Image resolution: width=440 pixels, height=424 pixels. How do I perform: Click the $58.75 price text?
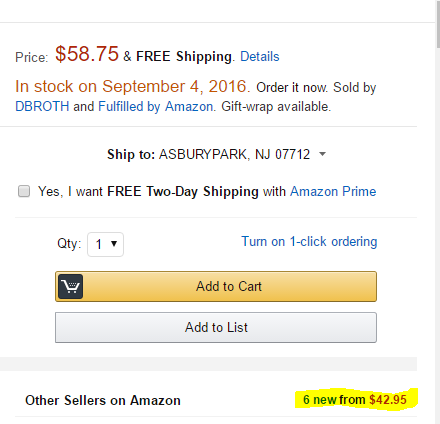tap(87, 54)
